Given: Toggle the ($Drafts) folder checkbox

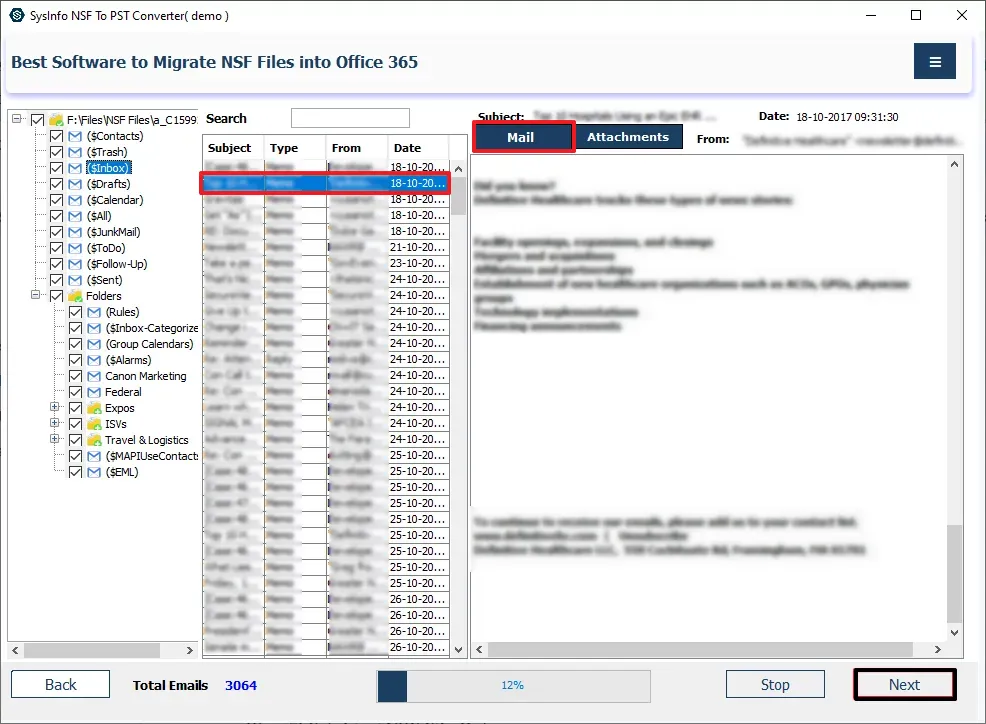Looking at the screenshot, I should [57, 184].
